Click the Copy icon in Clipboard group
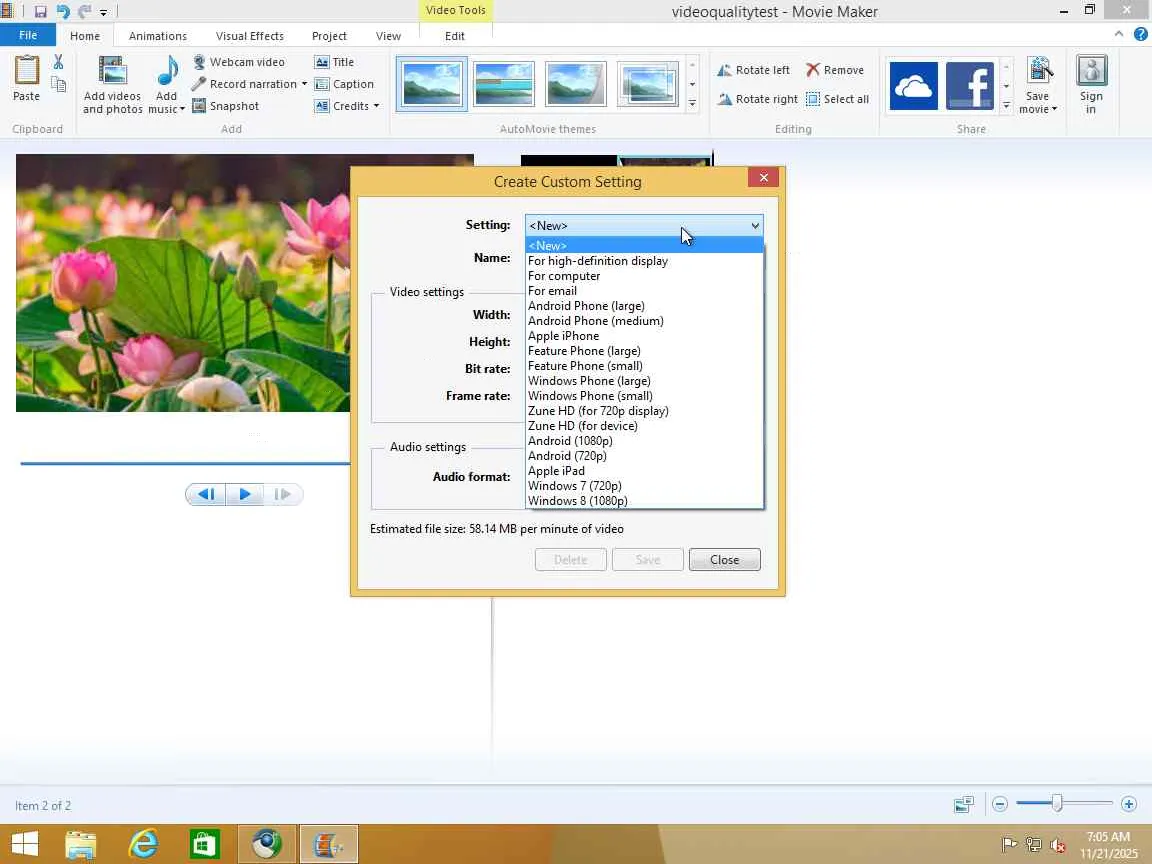Image resolution: width=1152 pixels, height=864 pixels. tap(58, 84)
